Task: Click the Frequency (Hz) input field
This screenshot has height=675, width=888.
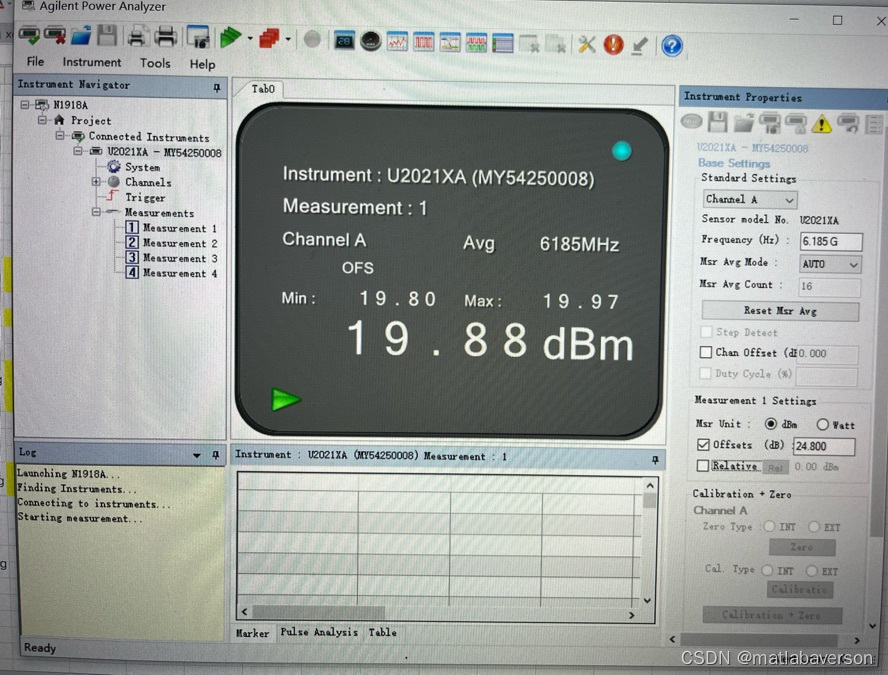Action: coord(831,241)
